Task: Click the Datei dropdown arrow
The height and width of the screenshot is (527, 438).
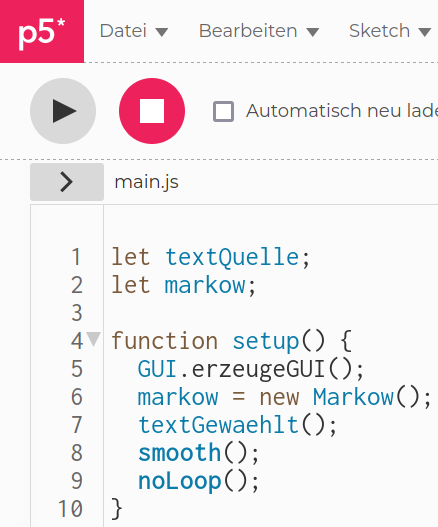Action: pyautogui.click(x=162, y=32)
